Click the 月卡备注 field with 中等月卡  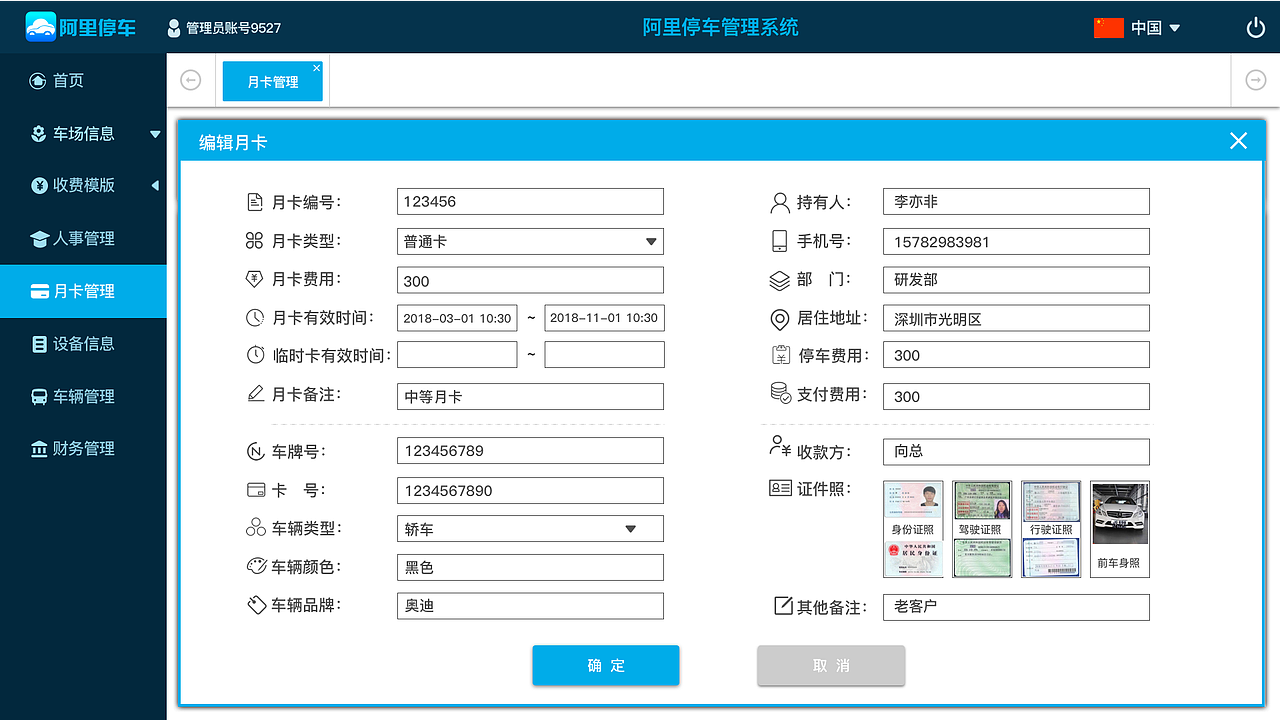coord(530,396)
